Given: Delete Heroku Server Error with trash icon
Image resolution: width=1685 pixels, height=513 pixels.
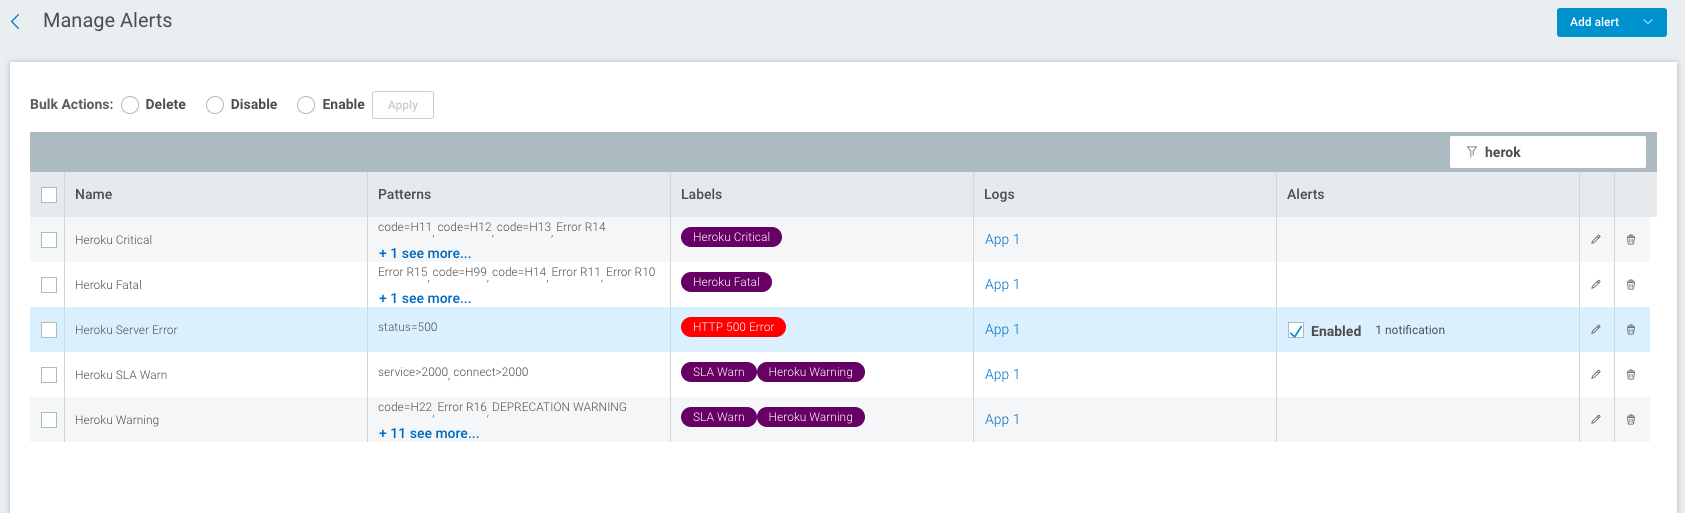Looking at the screenshot, I should [1631, 330].
